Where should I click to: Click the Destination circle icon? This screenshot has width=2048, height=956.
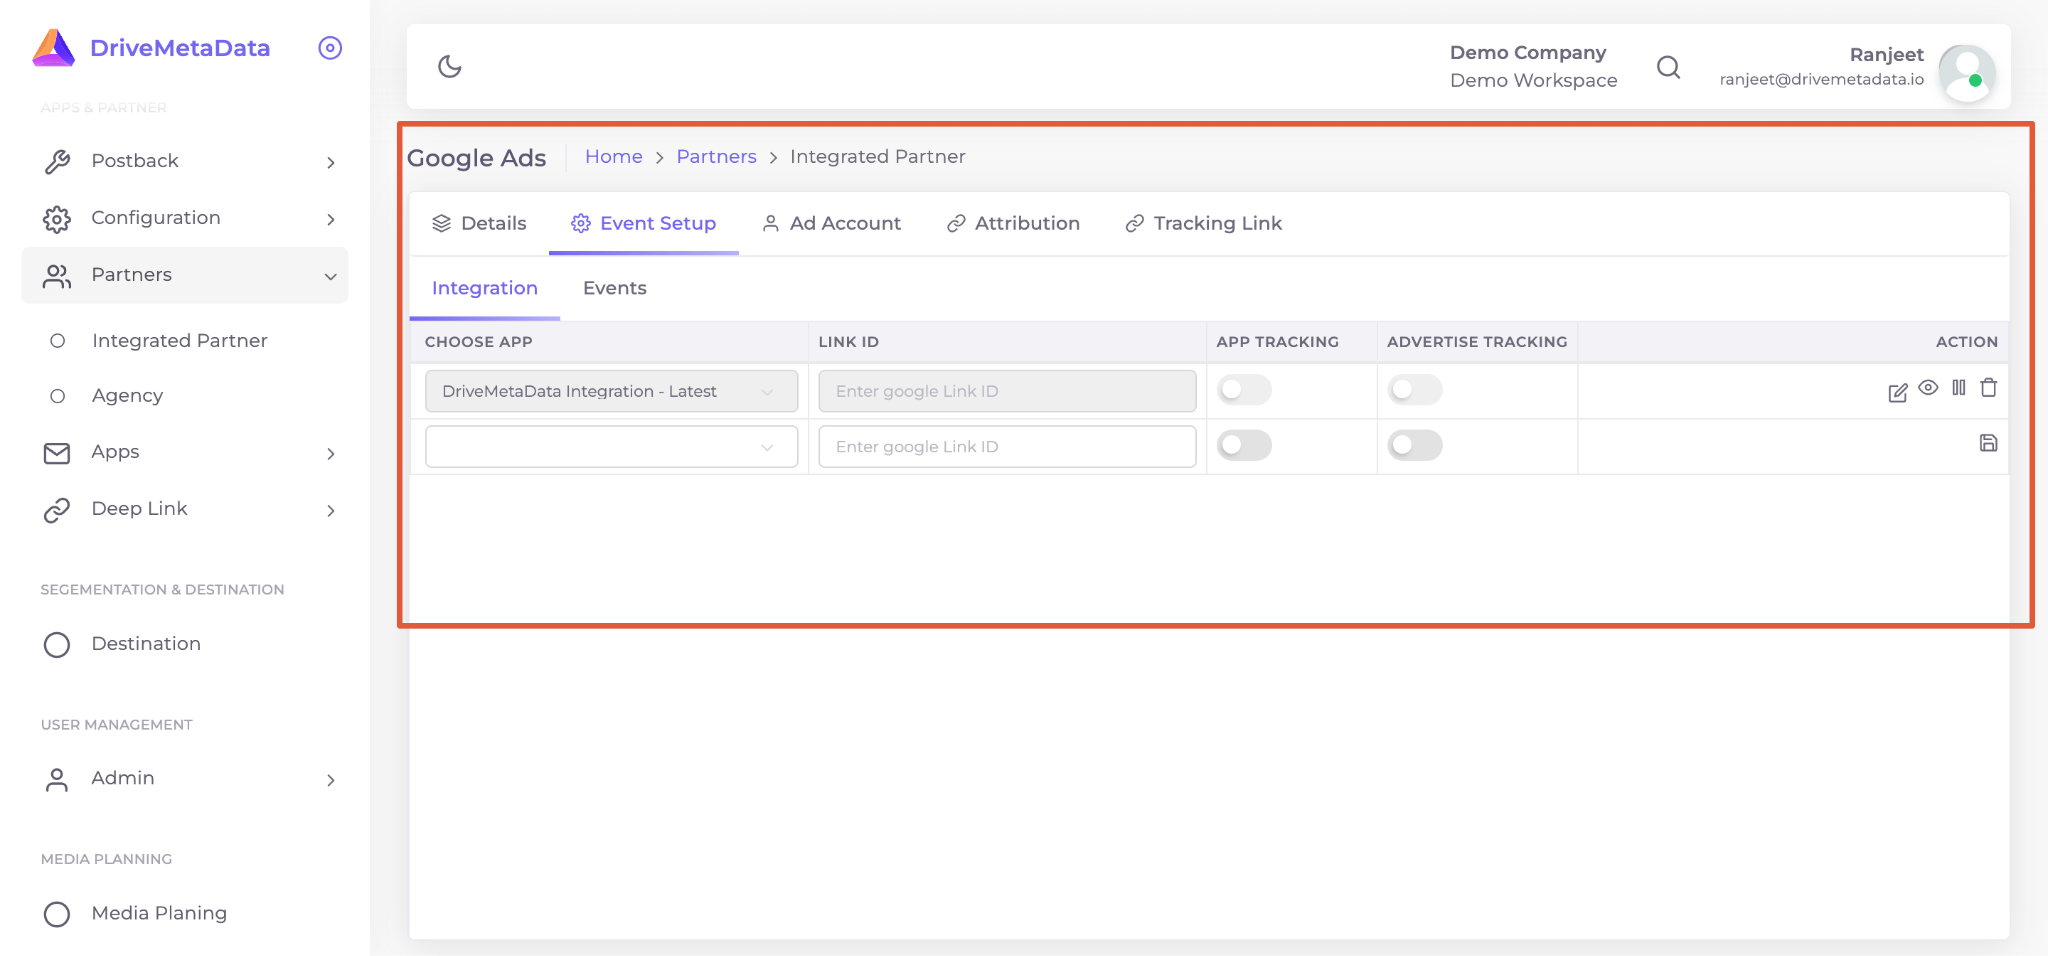point(57,645)
